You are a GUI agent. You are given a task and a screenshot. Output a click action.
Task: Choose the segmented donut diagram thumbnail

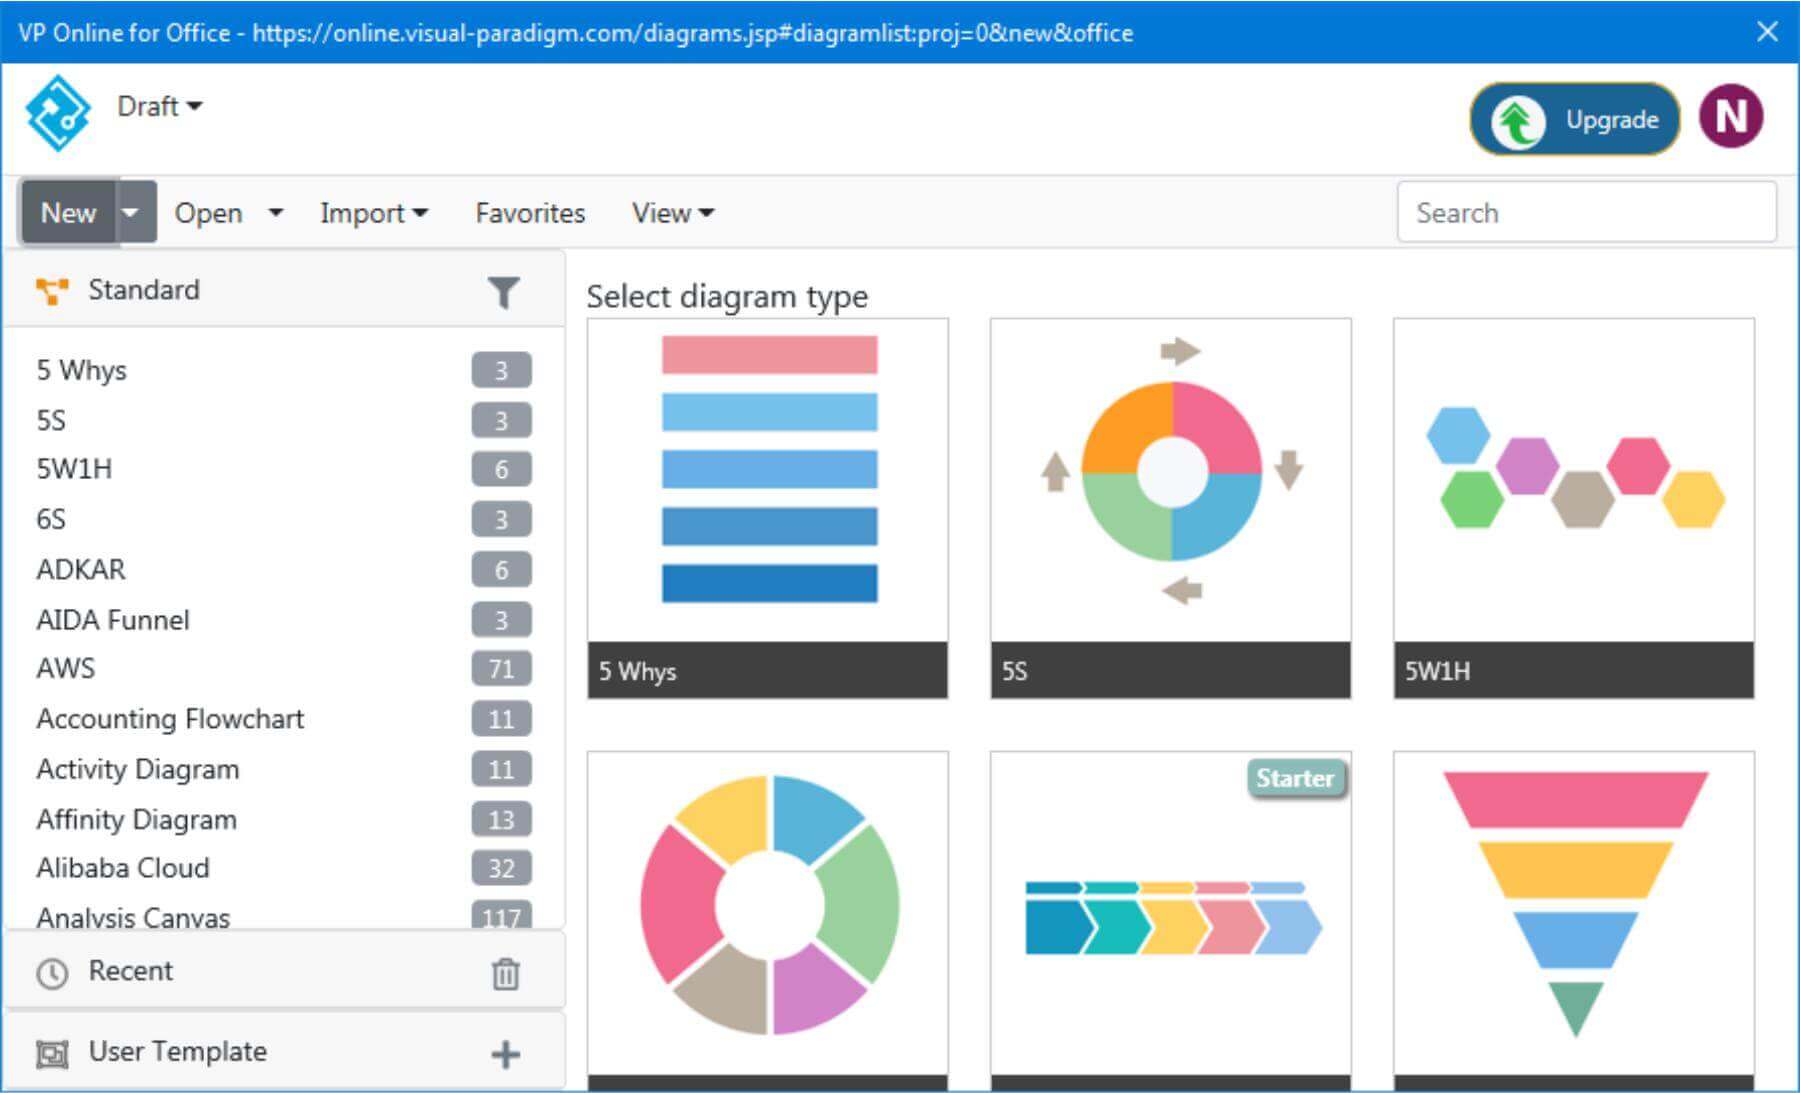[x=768, y=914]
